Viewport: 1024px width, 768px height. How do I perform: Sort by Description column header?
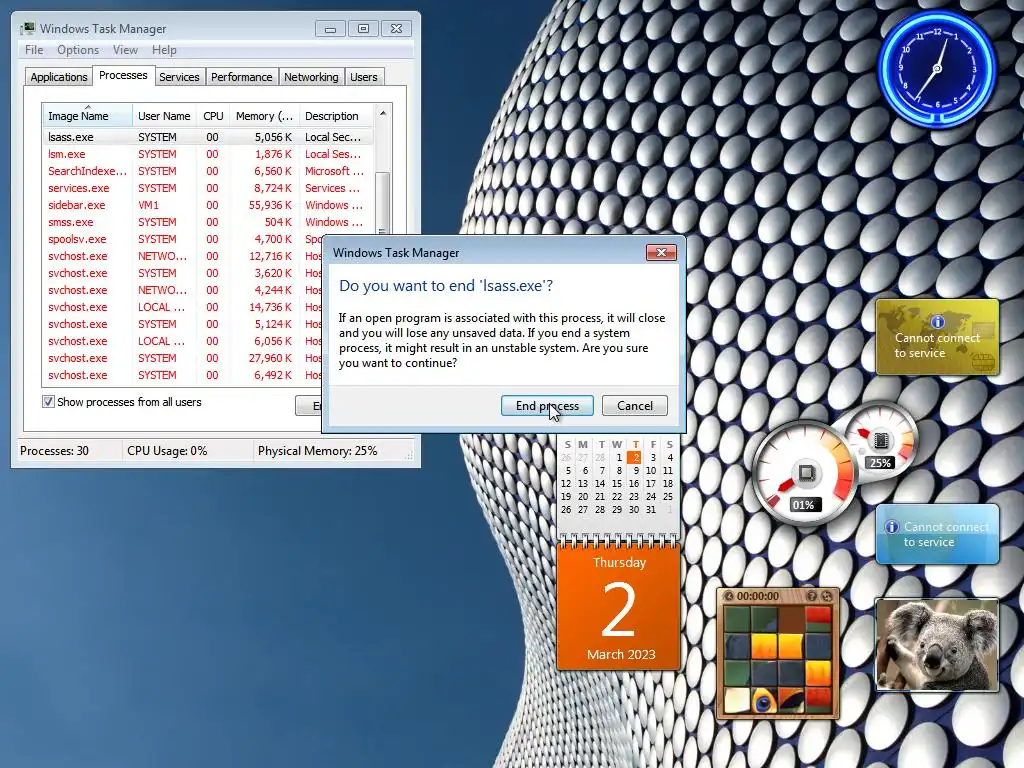[x=336, y=116]
